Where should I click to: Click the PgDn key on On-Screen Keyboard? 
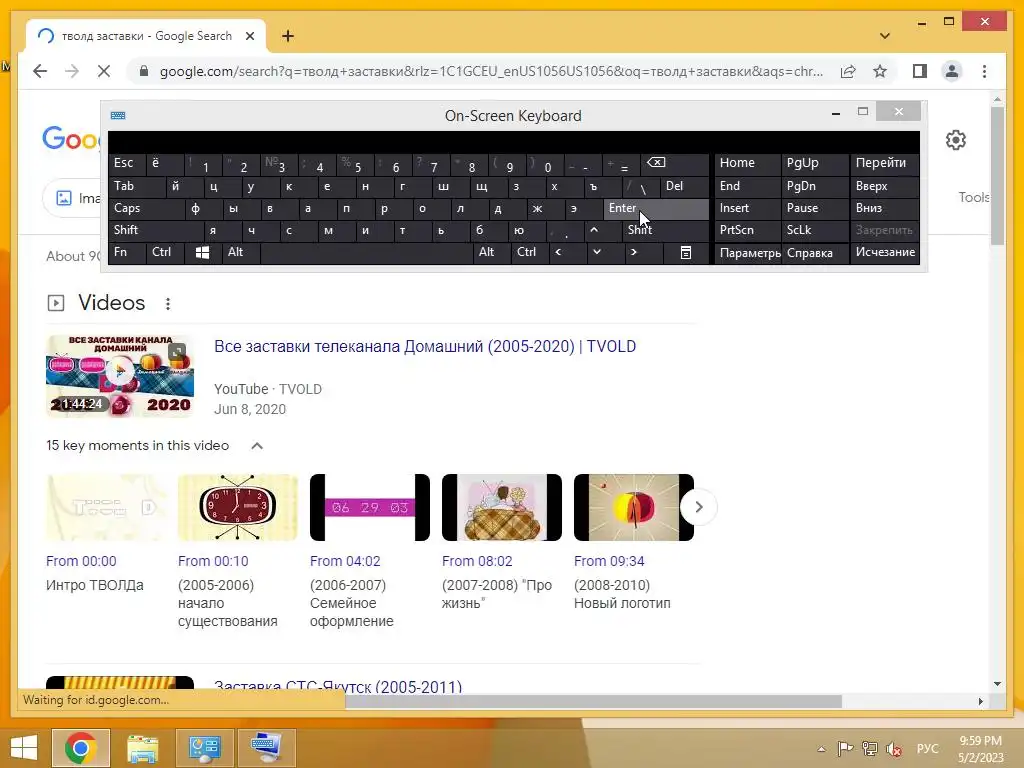point(814,186)
